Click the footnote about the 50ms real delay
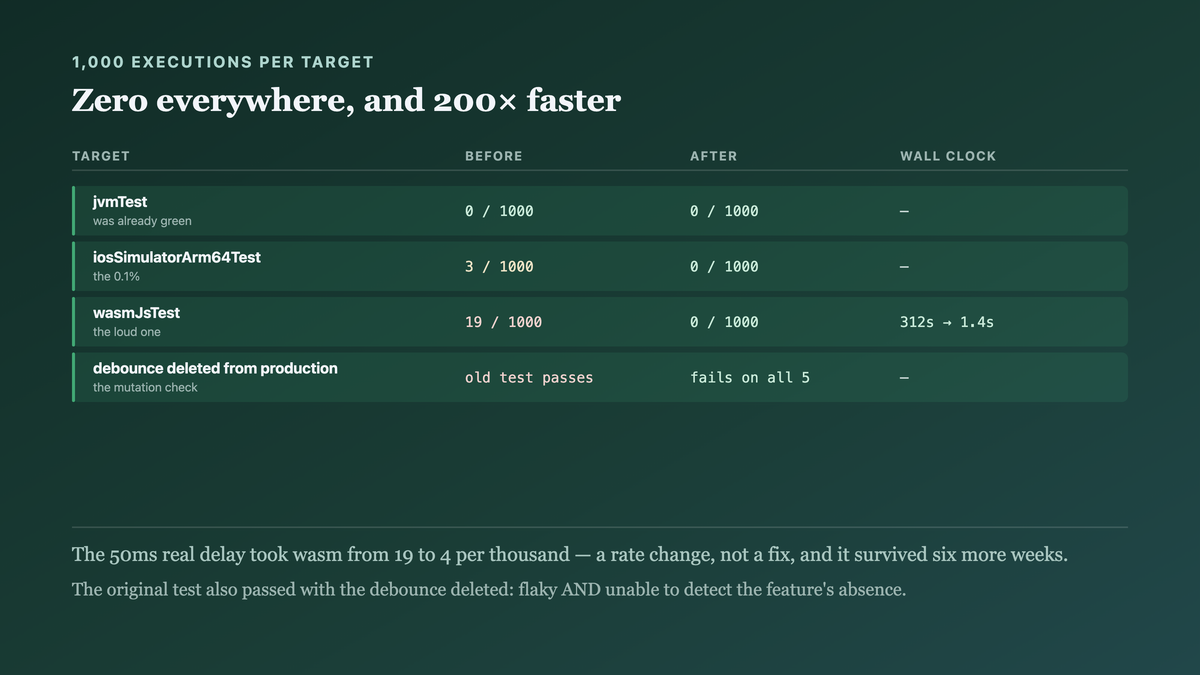The height and width of the screenshot is (675, 1200). coord(570,555)
